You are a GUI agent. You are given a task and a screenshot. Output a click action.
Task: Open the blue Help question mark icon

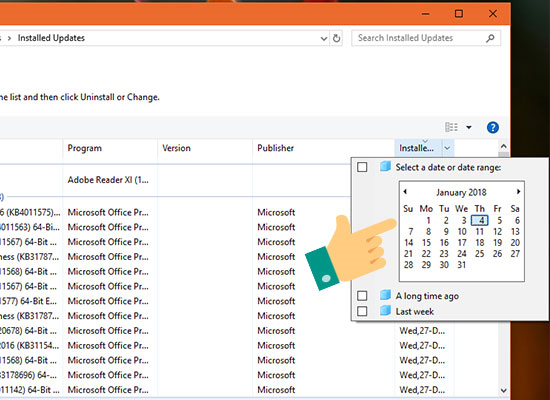(492, 127)
